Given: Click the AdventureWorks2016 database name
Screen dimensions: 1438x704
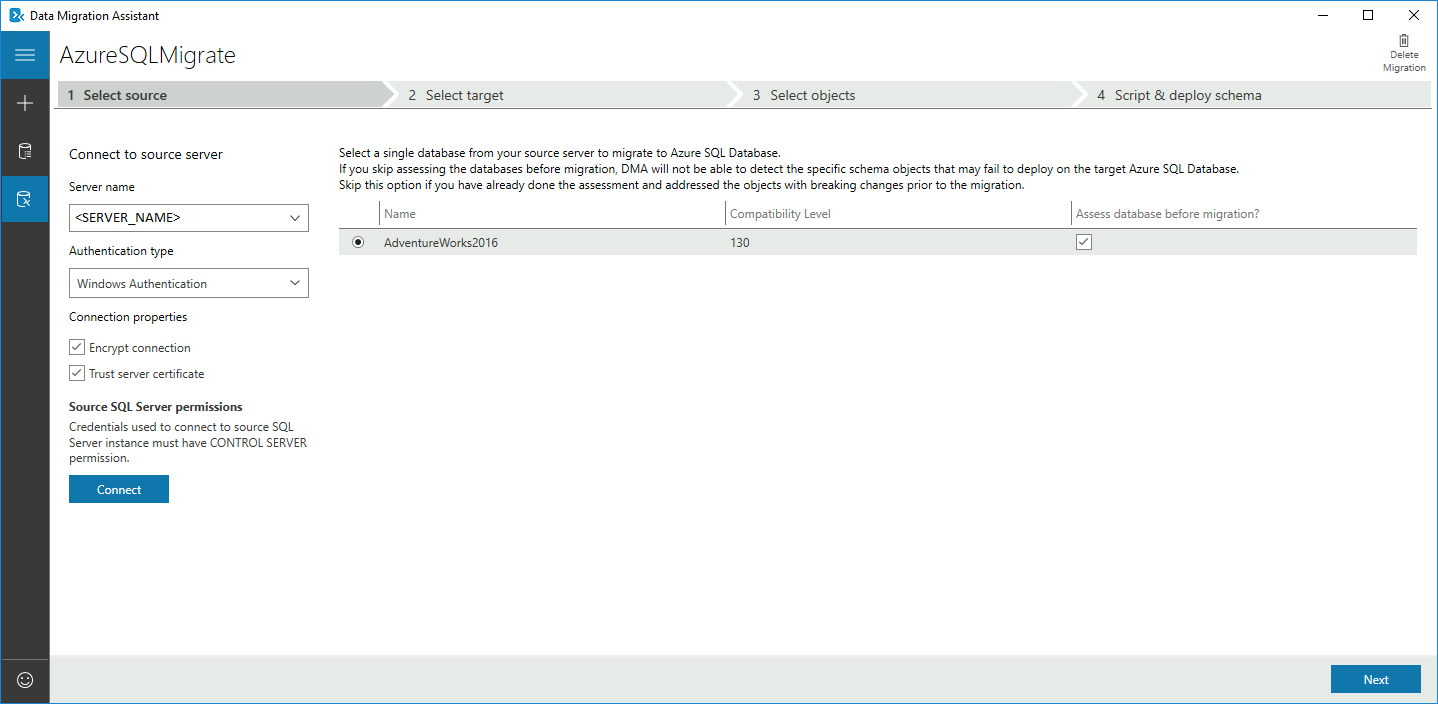Looking at the screenshot, I should [441, 243].
